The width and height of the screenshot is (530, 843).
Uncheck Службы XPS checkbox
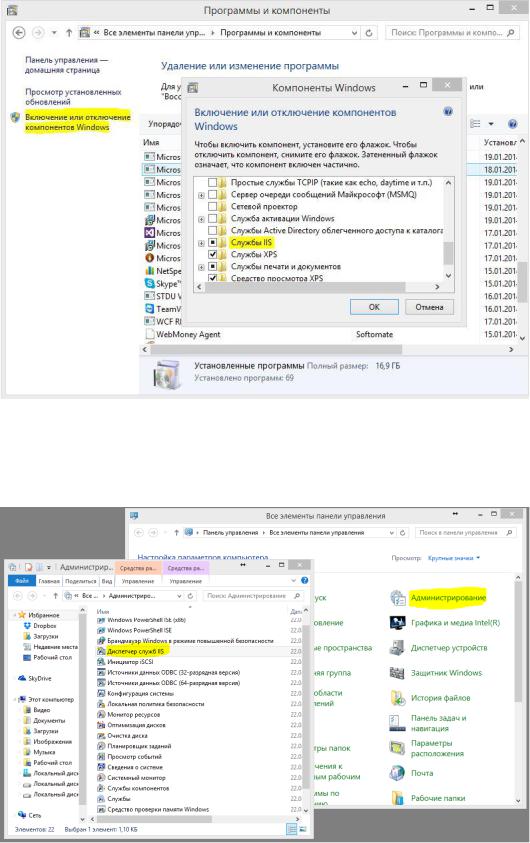(213, 254)
